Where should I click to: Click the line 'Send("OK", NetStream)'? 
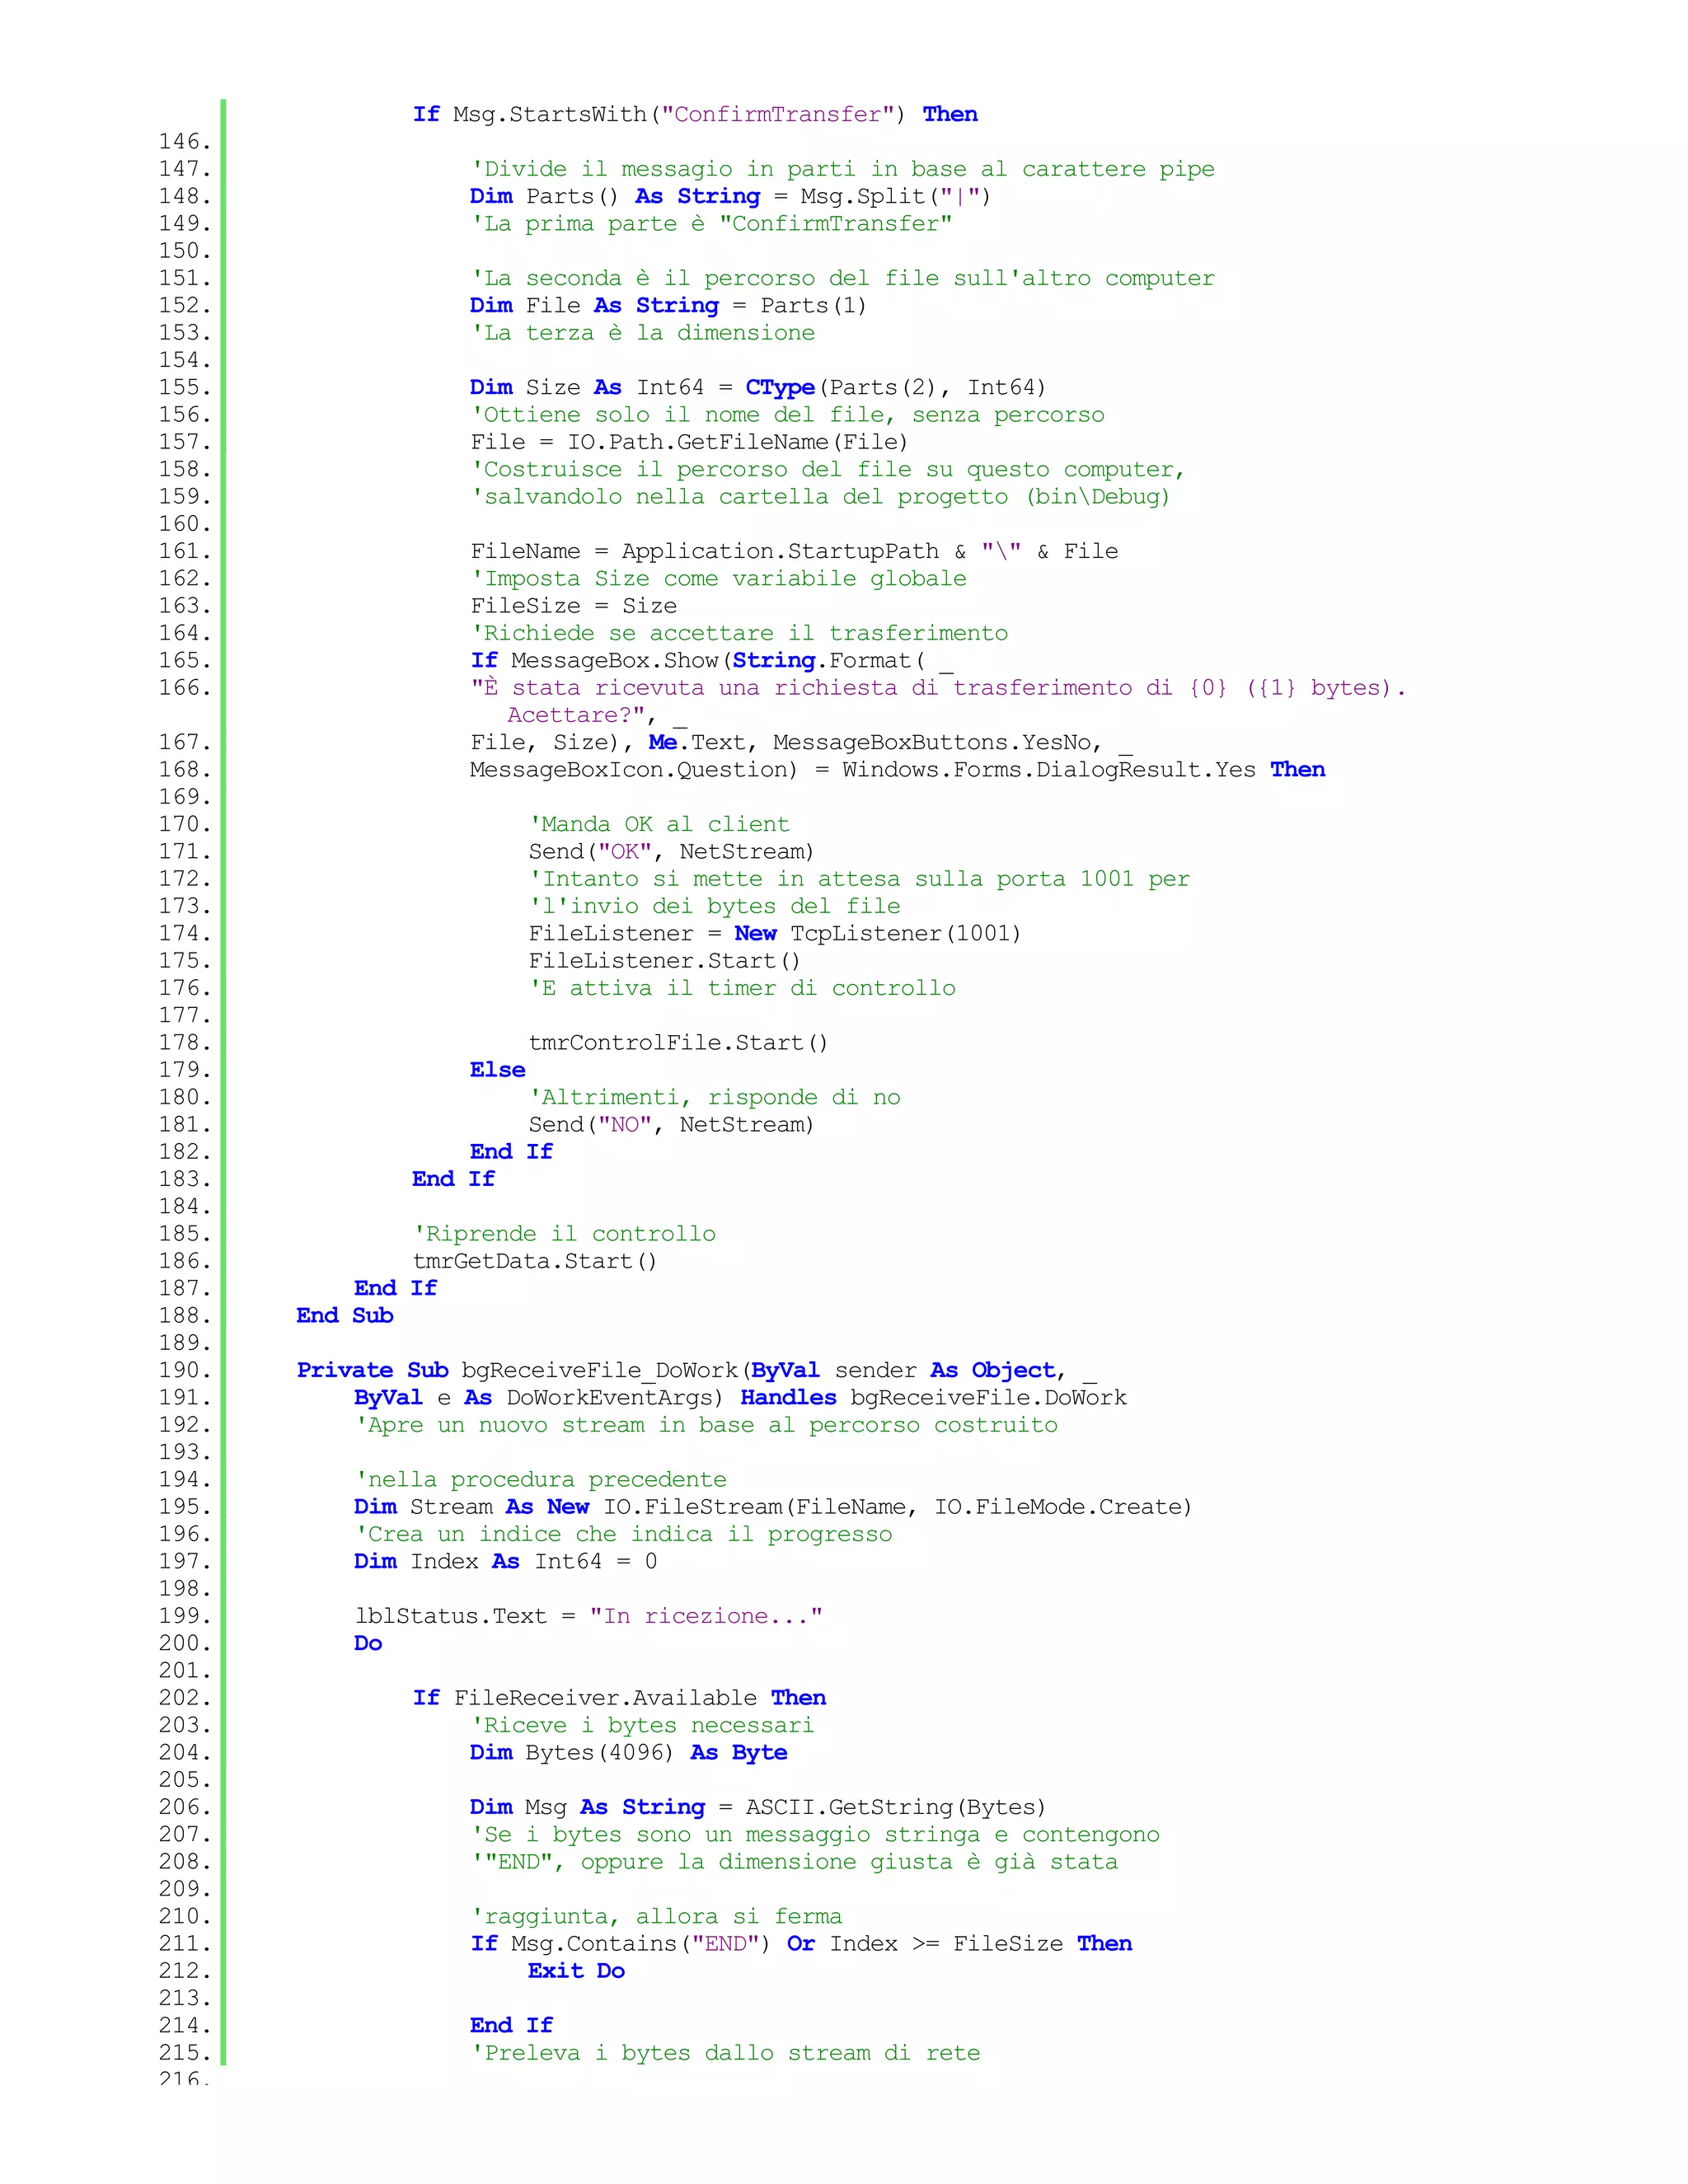point(671,852)
